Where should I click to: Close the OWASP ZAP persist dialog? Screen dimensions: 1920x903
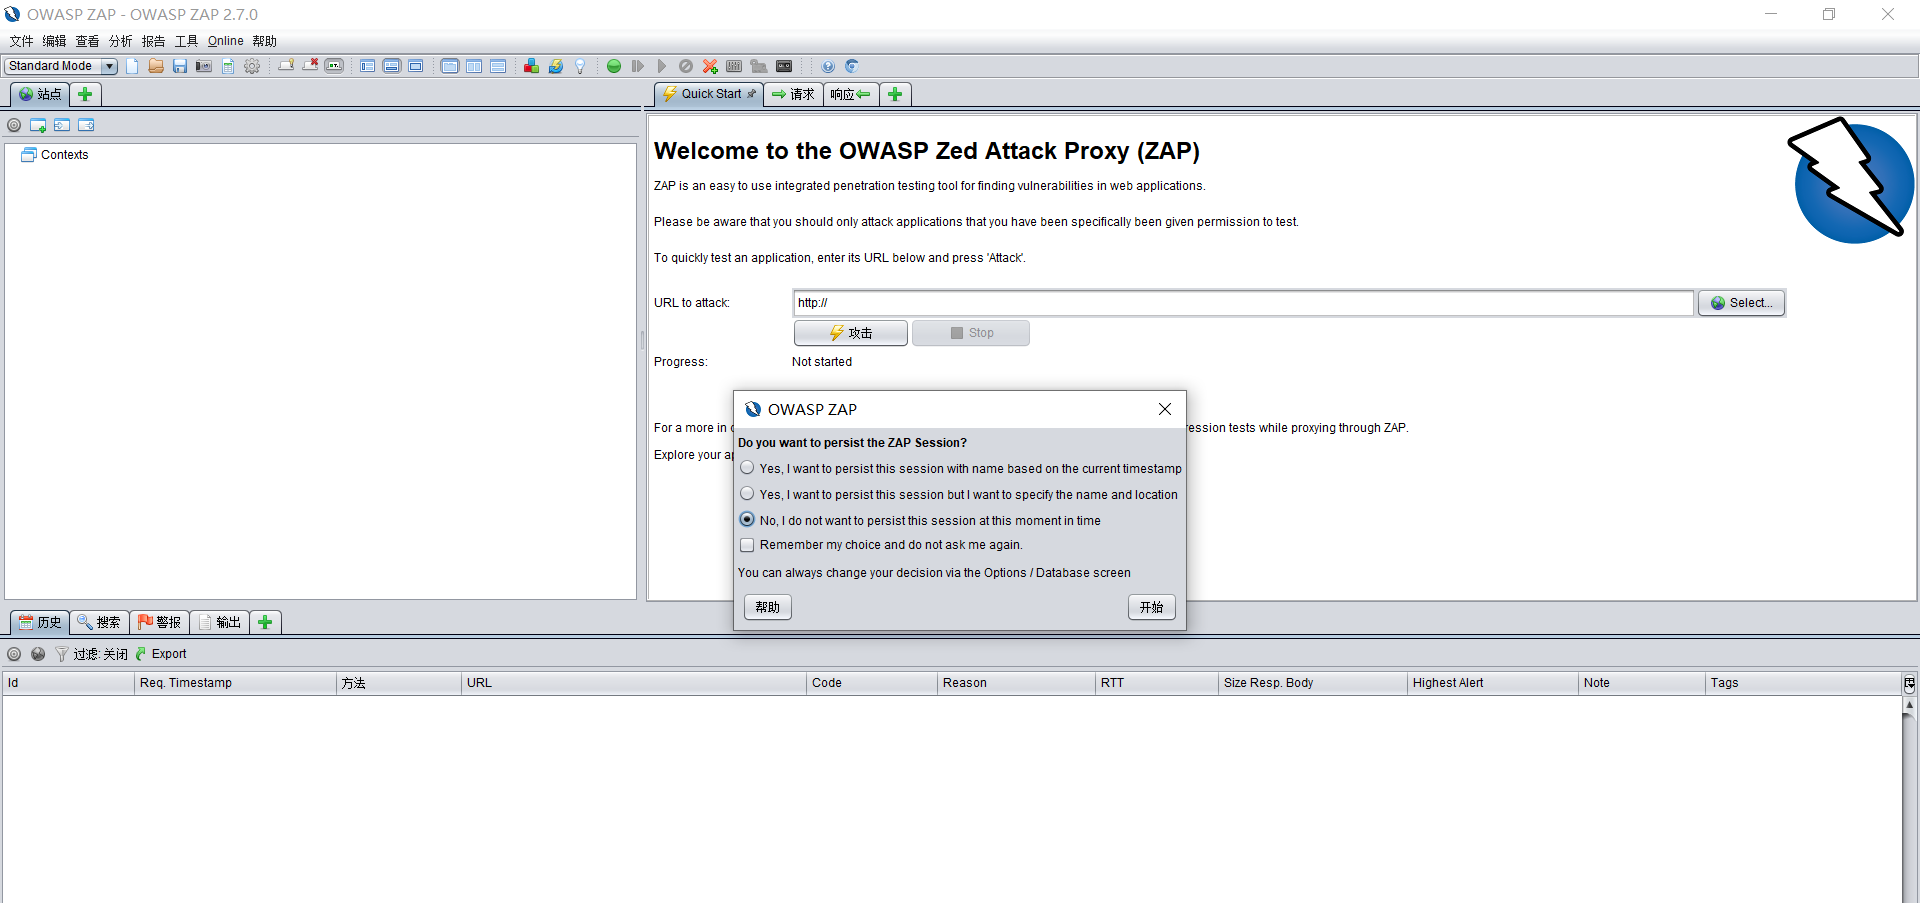(x=1165, y=409)
